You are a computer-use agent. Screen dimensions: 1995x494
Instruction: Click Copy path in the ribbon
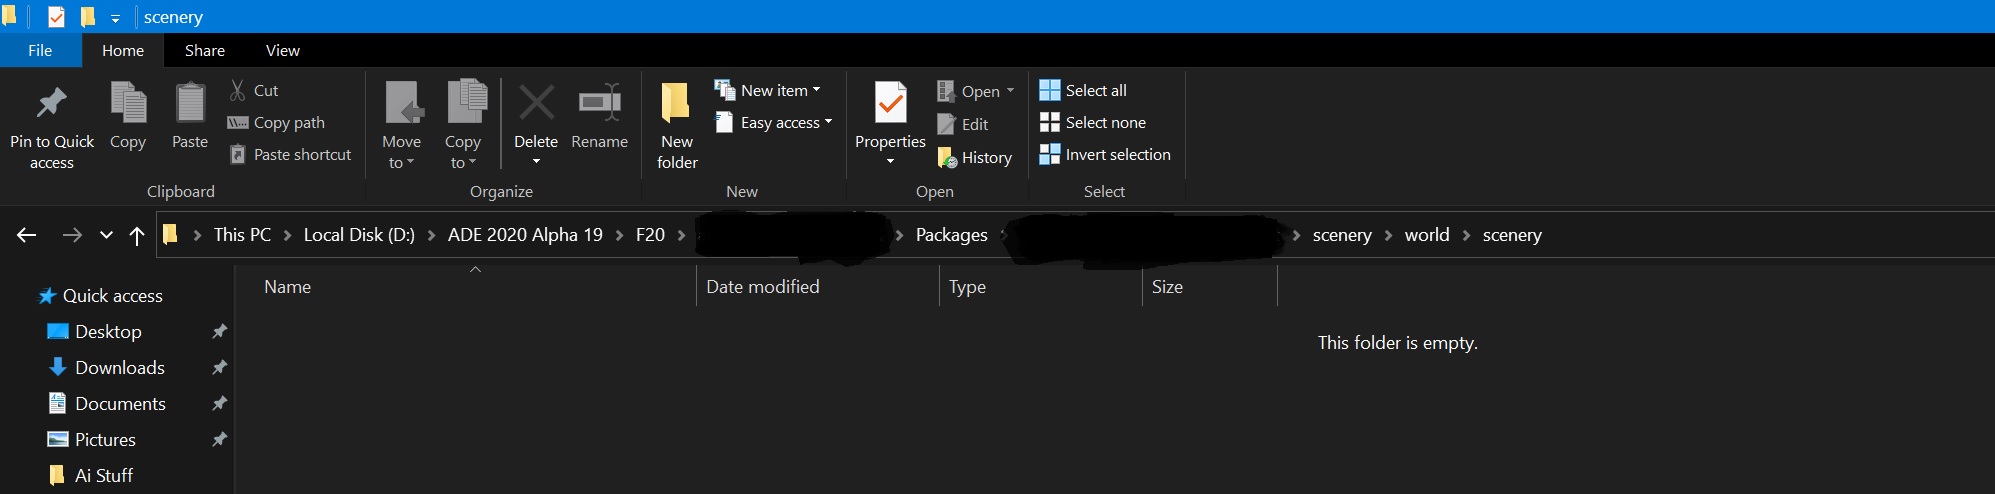pos(276,122)
